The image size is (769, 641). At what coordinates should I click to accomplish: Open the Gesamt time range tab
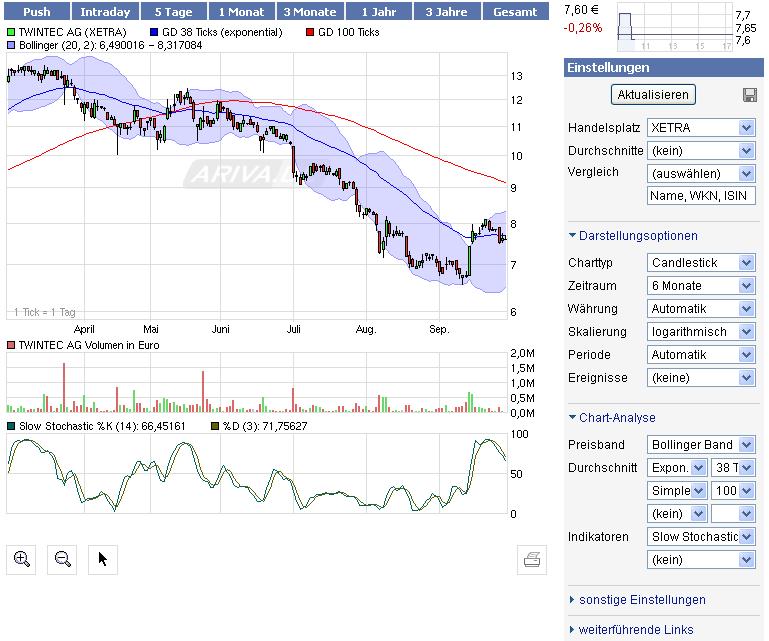(x=515, y=12)
